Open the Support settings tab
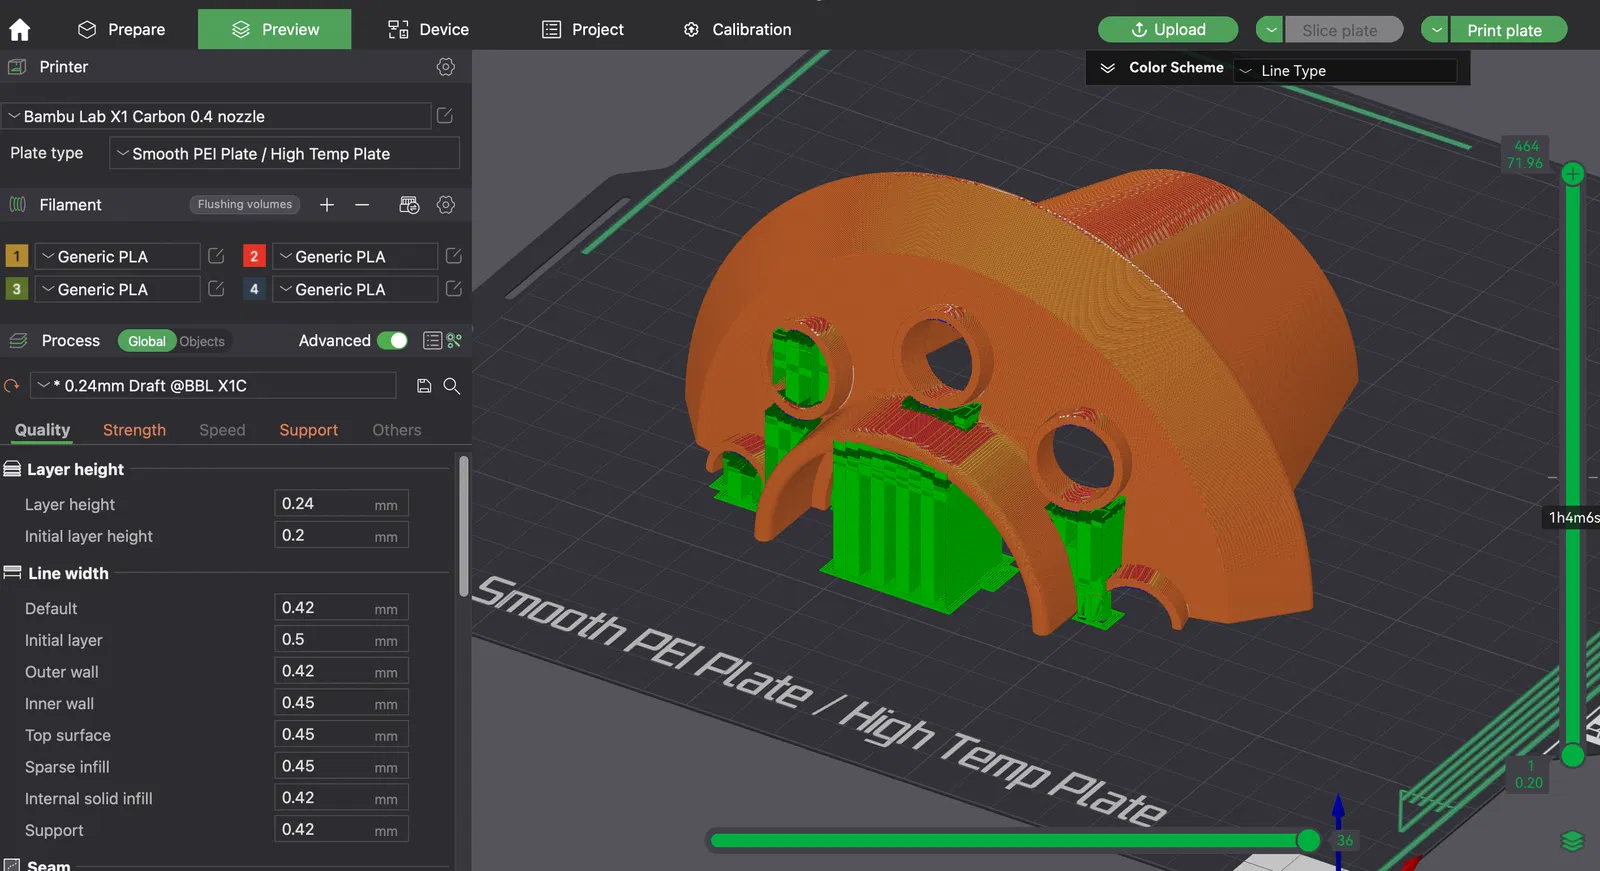The image size is (1600, 871). click(x=308, y=430)
